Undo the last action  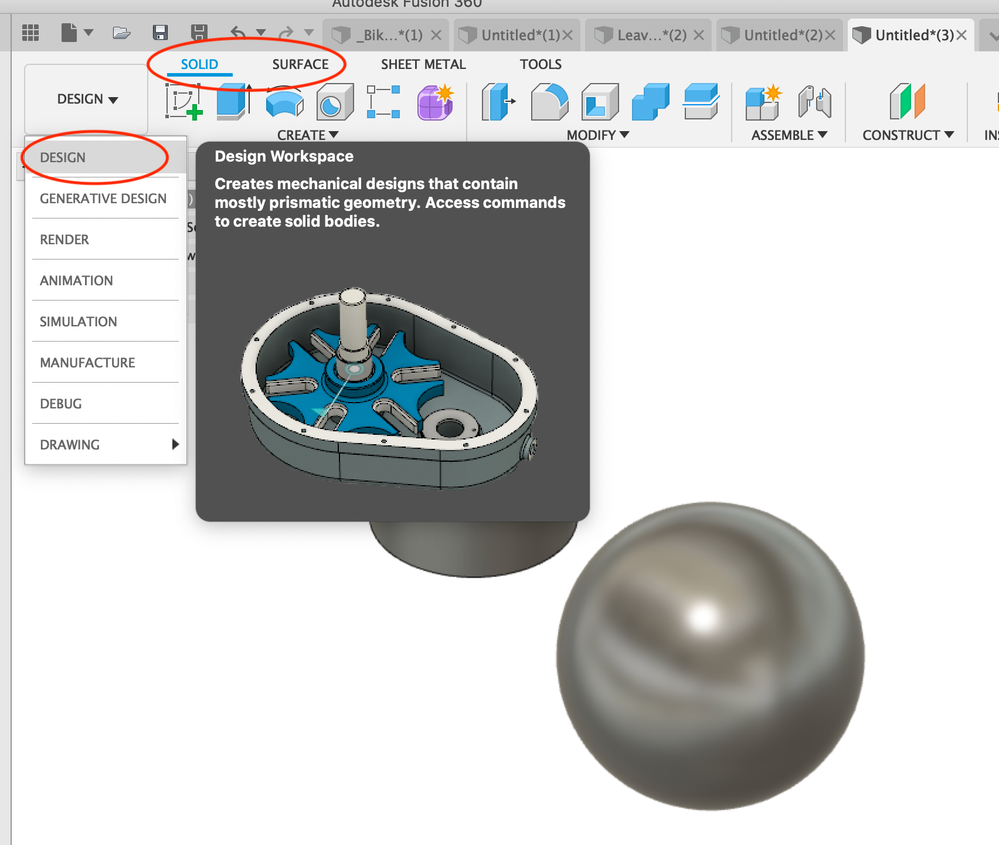238,32
